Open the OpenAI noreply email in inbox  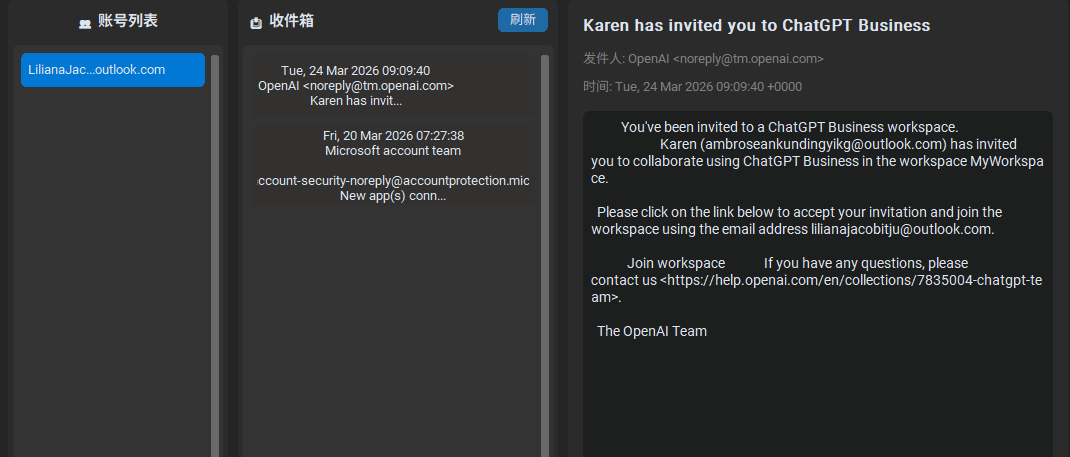(x=356, y=86)
